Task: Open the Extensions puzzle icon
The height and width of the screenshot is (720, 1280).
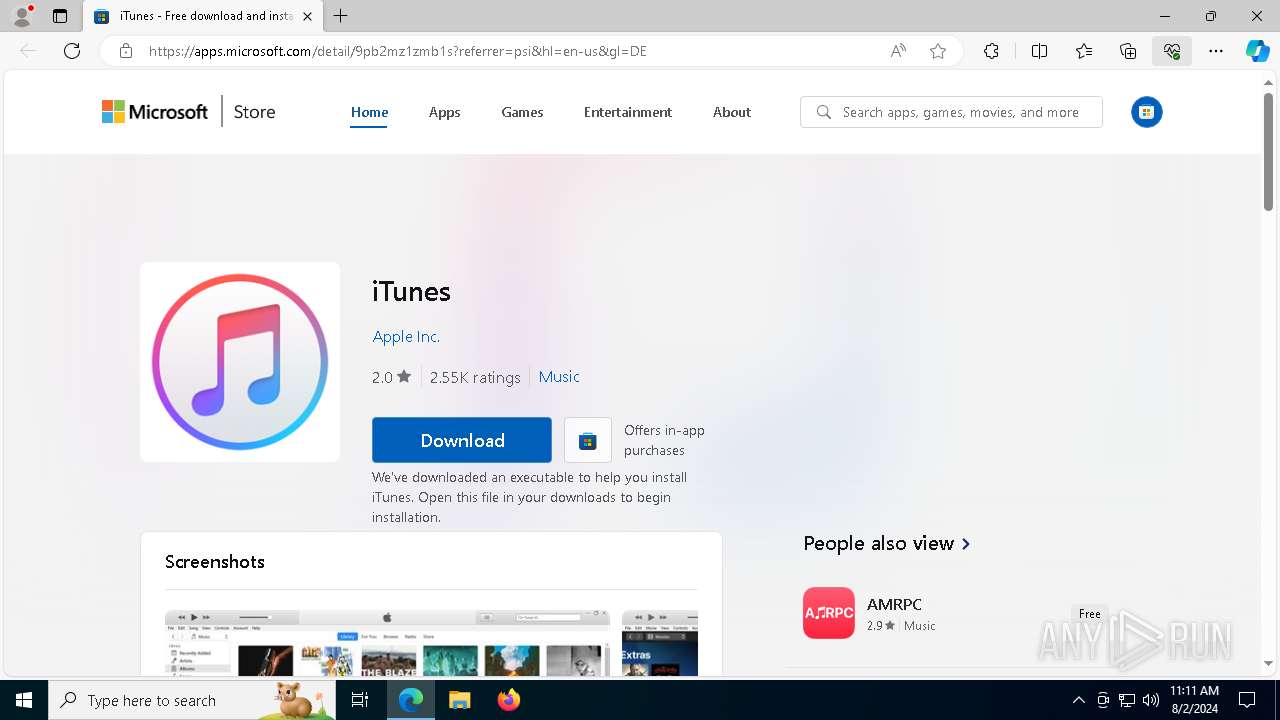Action: (x=991, y=51)
